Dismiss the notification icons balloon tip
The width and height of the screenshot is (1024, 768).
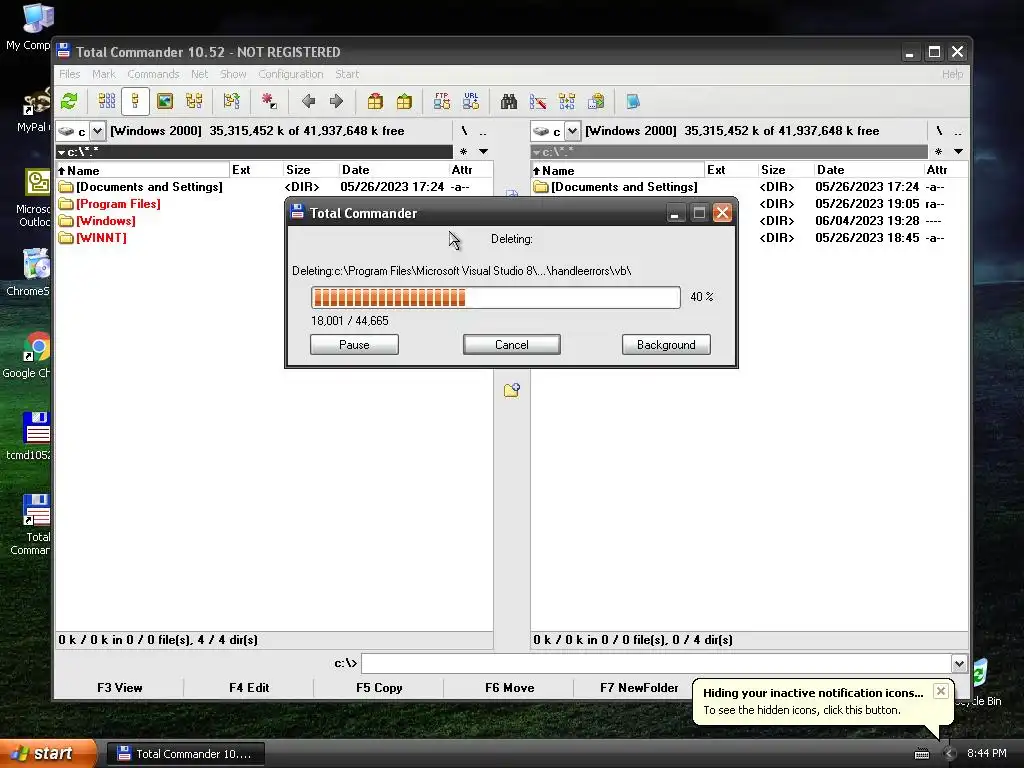tap(940, 691)
